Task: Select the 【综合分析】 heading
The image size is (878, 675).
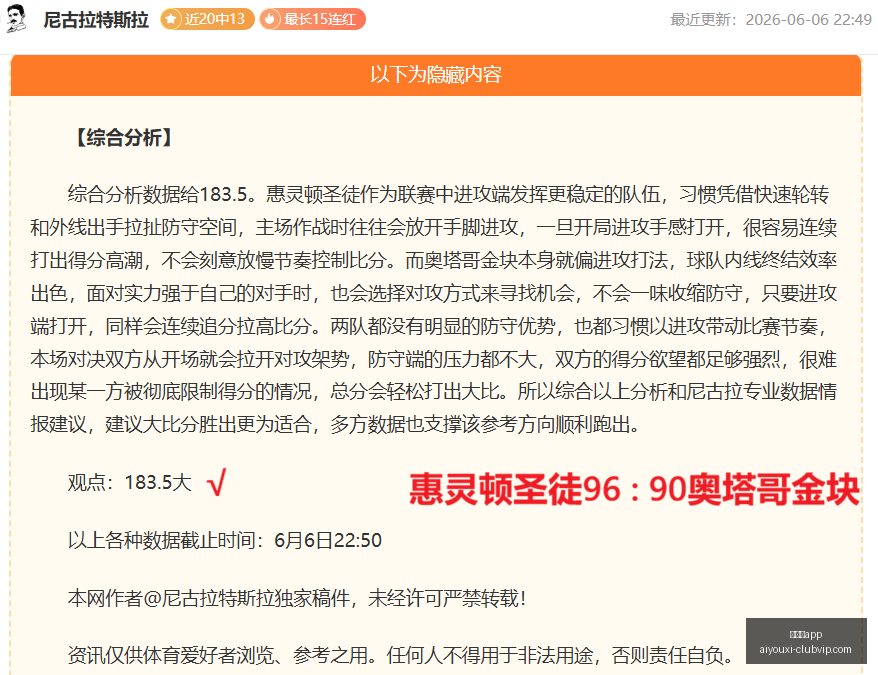Action: 124,137
